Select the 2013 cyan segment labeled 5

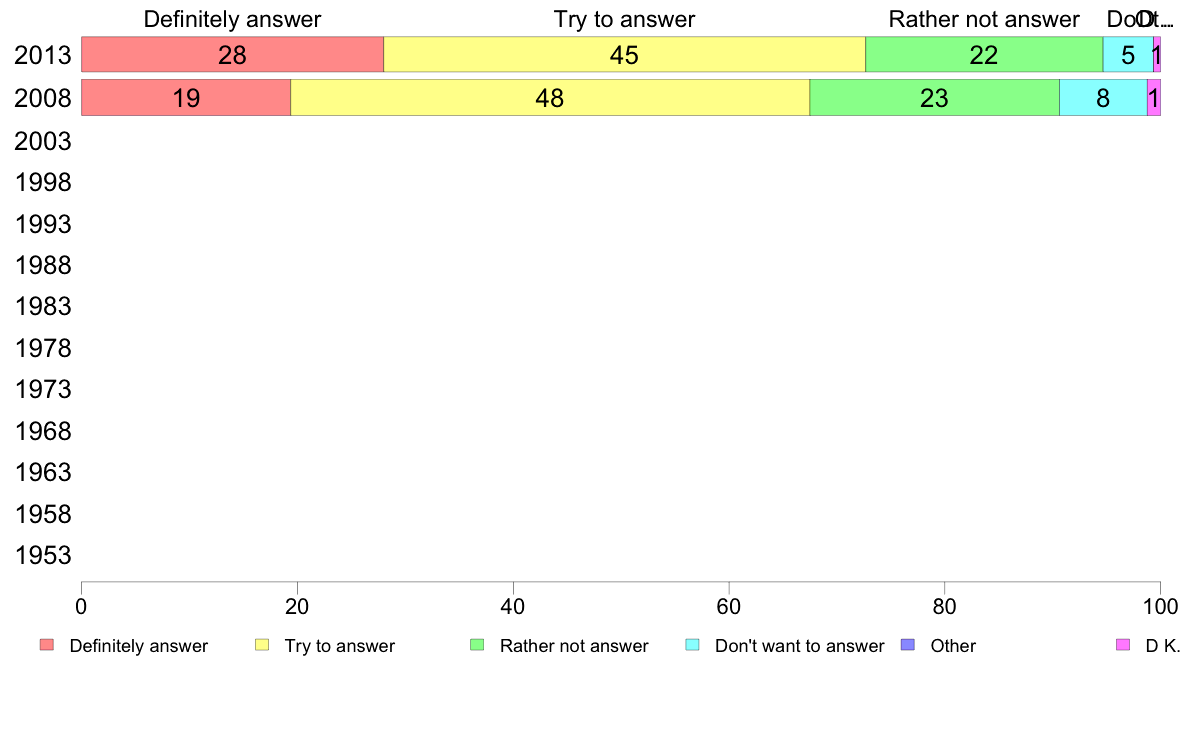point(1128,55)
